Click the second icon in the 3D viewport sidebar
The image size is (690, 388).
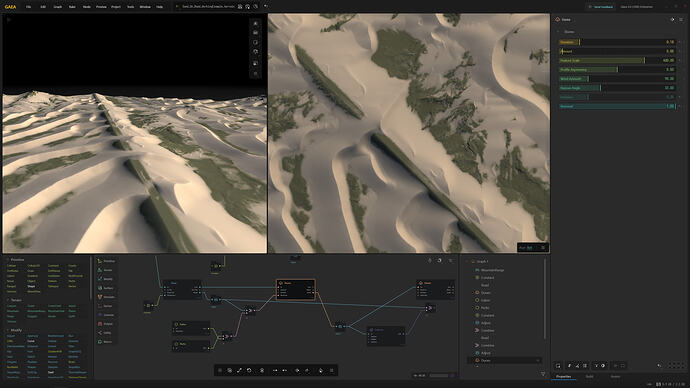click(x=256, y=33)
